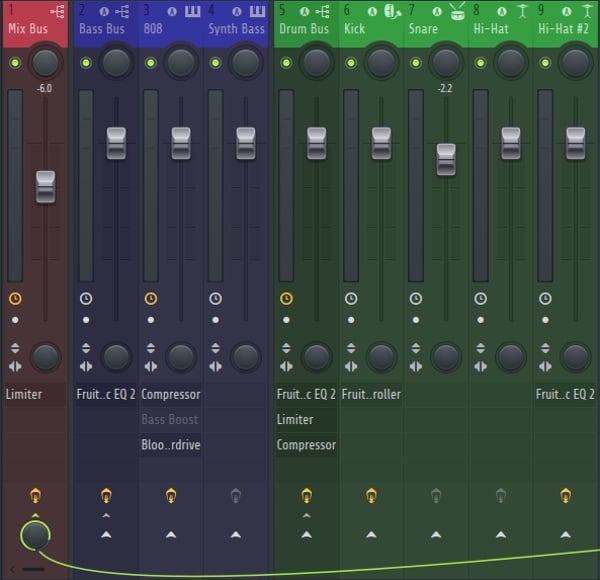Toggle effects enable on Snare track

(x=436, y=496)
